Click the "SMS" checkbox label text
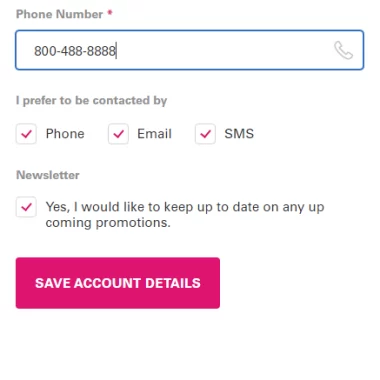The width and height of the screenshot is (380, 380). coord(239,134)
